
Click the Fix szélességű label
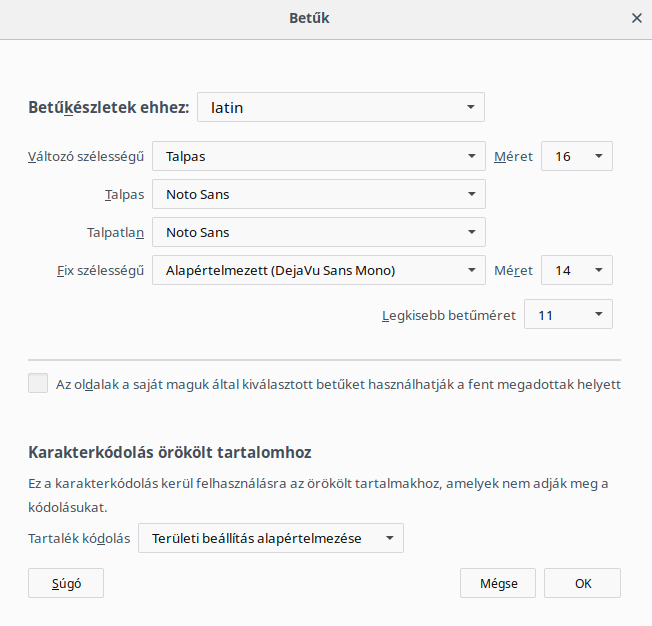pos(101,270)
